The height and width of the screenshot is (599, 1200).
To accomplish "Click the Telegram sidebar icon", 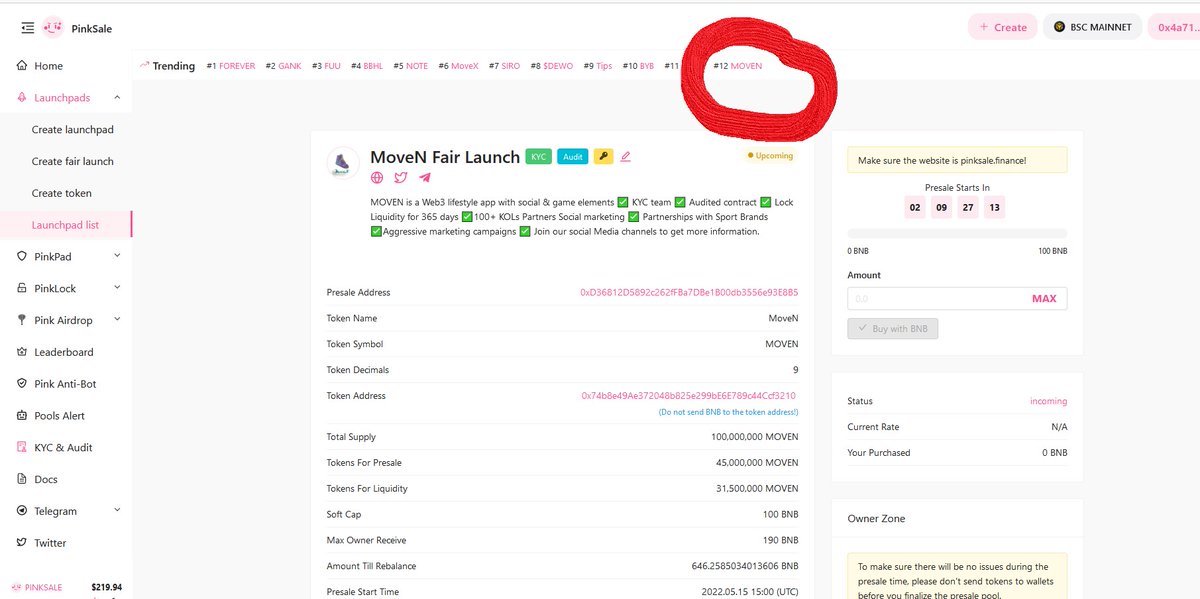I will coord(24,511).
